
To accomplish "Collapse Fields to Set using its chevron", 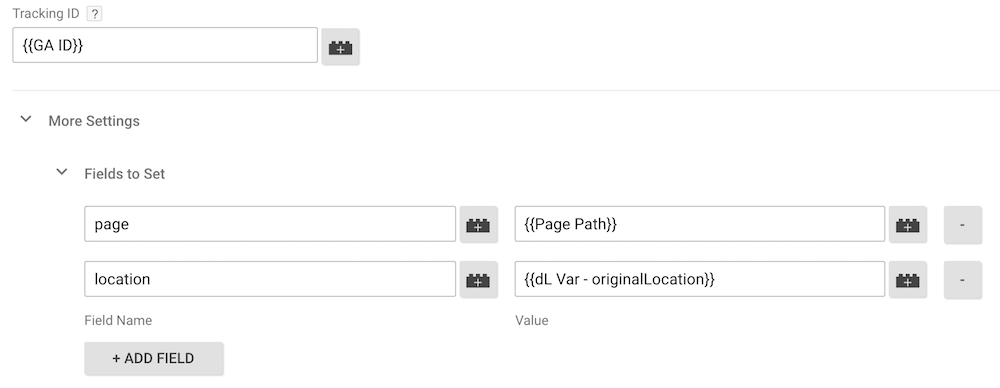I will point(62,172).
